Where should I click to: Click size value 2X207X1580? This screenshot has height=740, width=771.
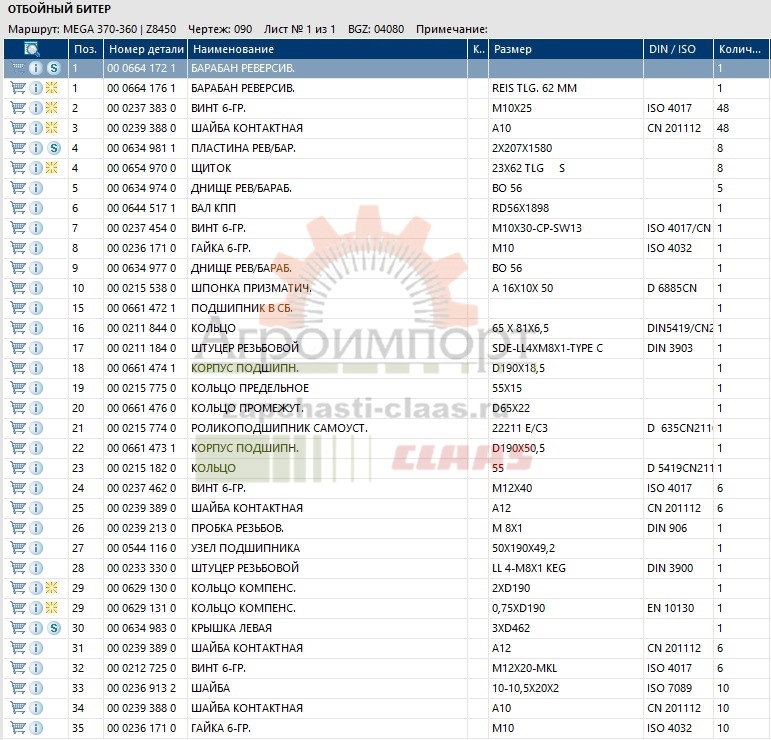pyautogui.click(x=522, y=148)
